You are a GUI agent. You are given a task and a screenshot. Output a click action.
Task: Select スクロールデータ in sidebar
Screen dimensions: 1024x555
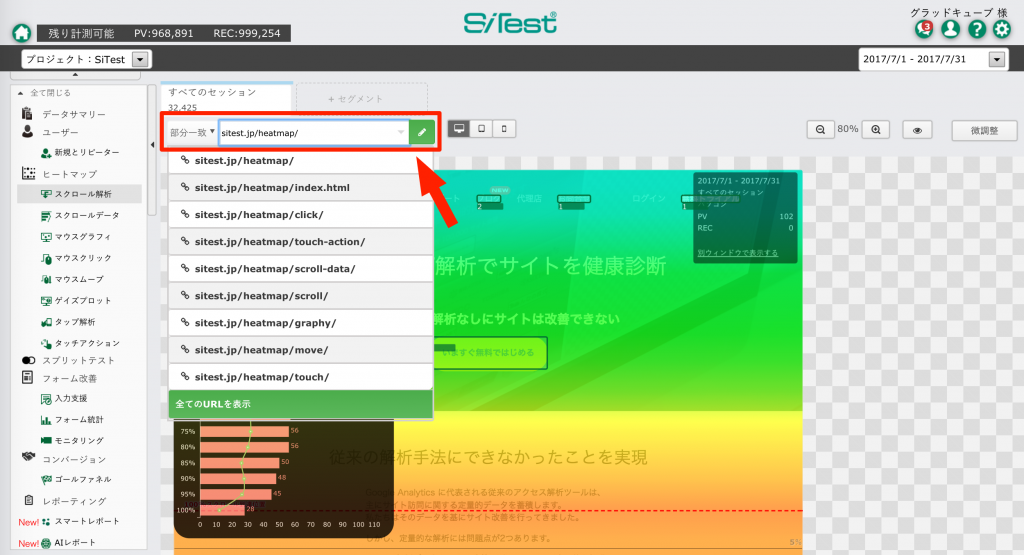click(x=80, y=215)
